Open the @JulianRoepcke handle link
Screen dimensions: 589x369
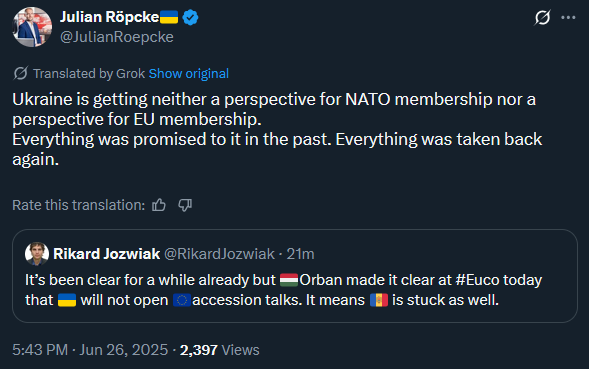pyautogui.click(x=117, y=37)
